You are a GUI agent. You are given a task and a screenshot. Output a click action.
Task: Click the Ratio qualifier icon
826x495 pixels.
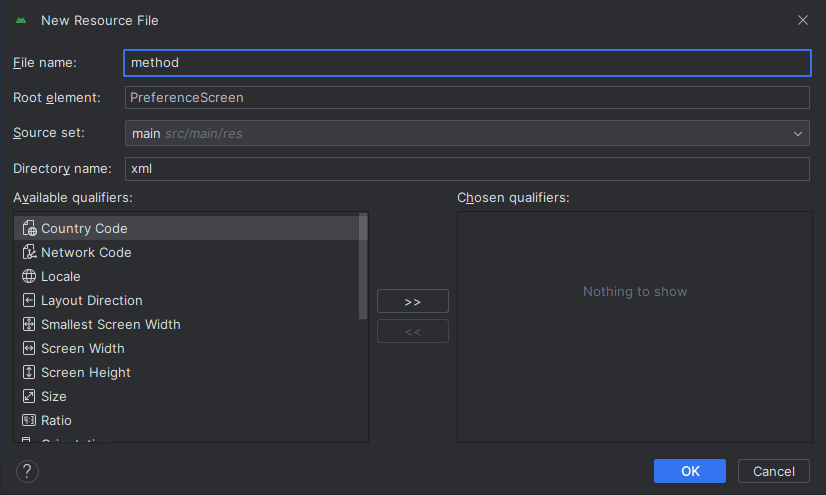pos(29,420)
